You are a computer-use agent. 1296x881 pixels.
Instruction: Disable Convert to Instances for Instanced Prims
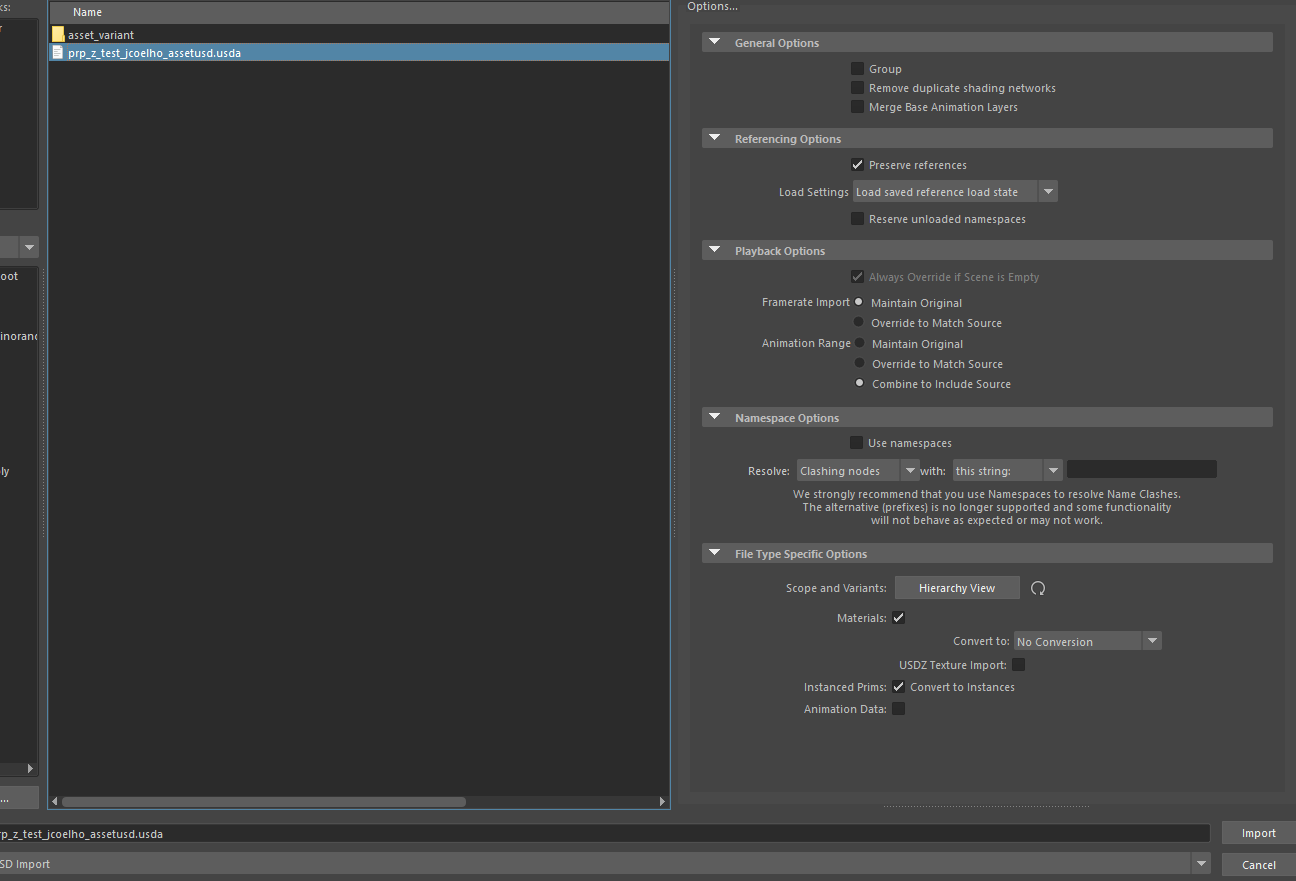click(x=898, y=686)
